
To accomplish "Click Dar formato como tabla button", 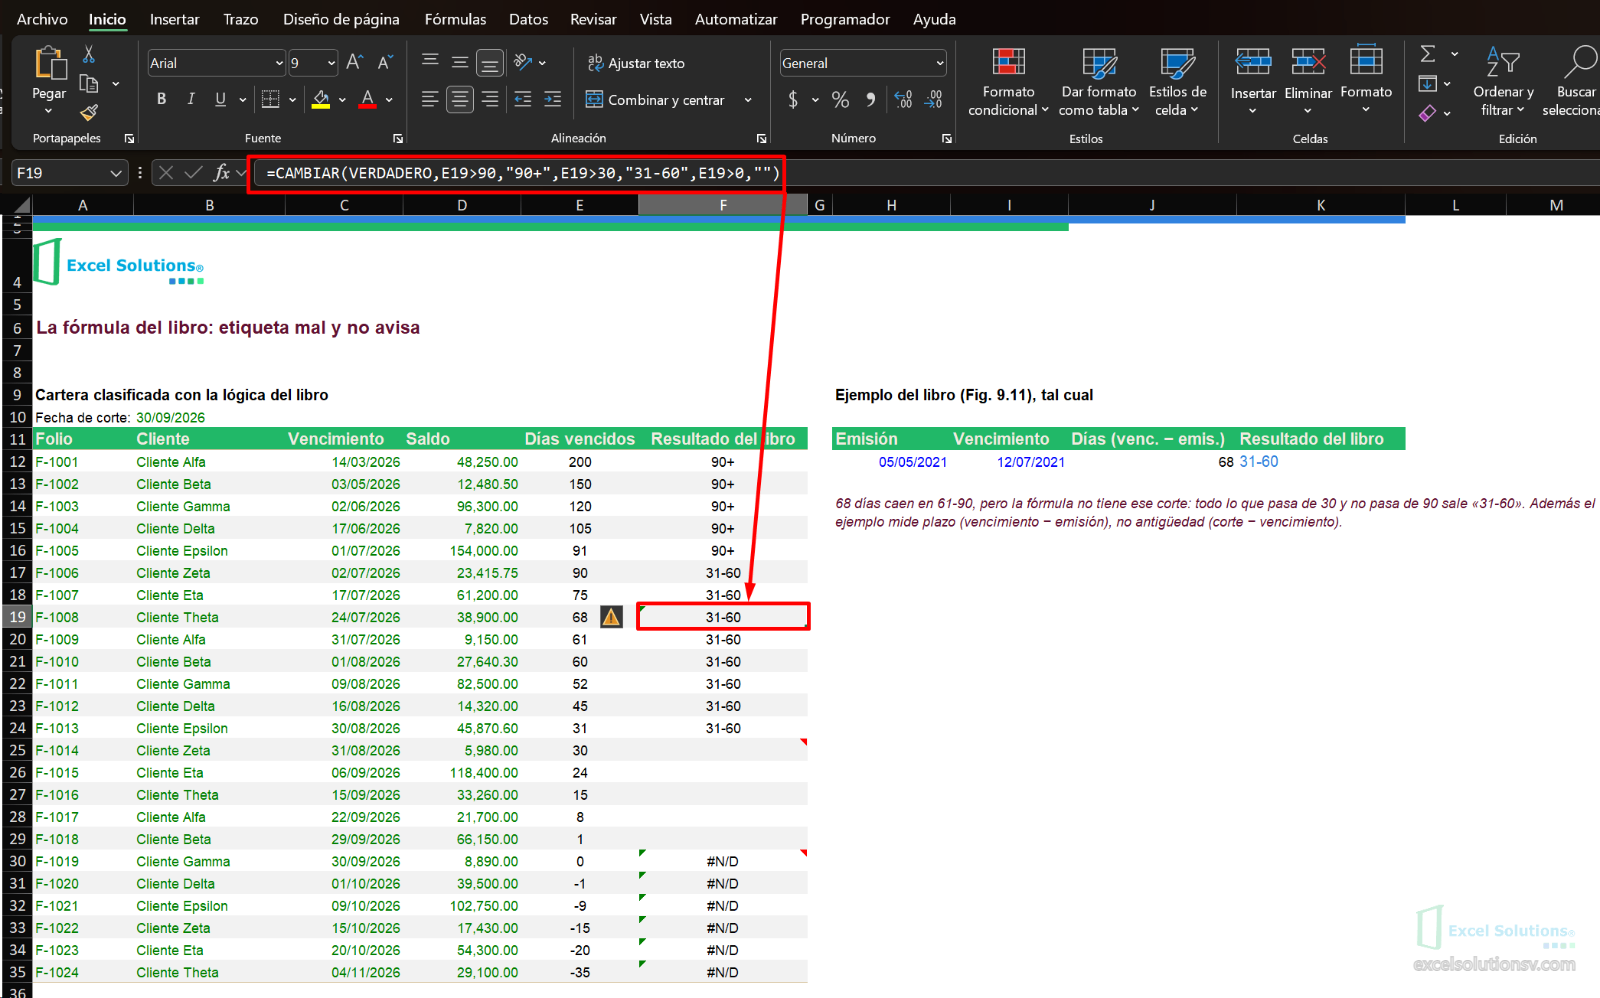I will tap(1099, 82).
